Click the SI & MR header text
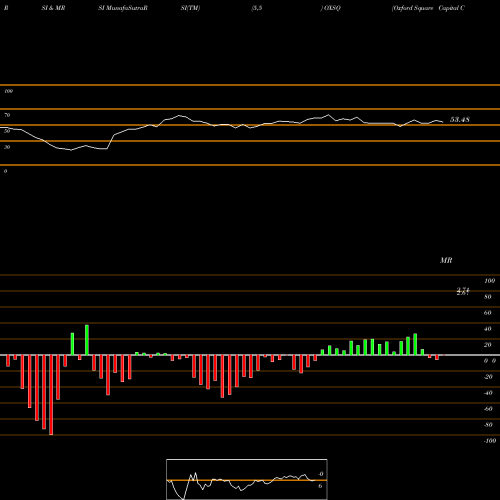Screen dimensions: 500x500 point(53,8)
